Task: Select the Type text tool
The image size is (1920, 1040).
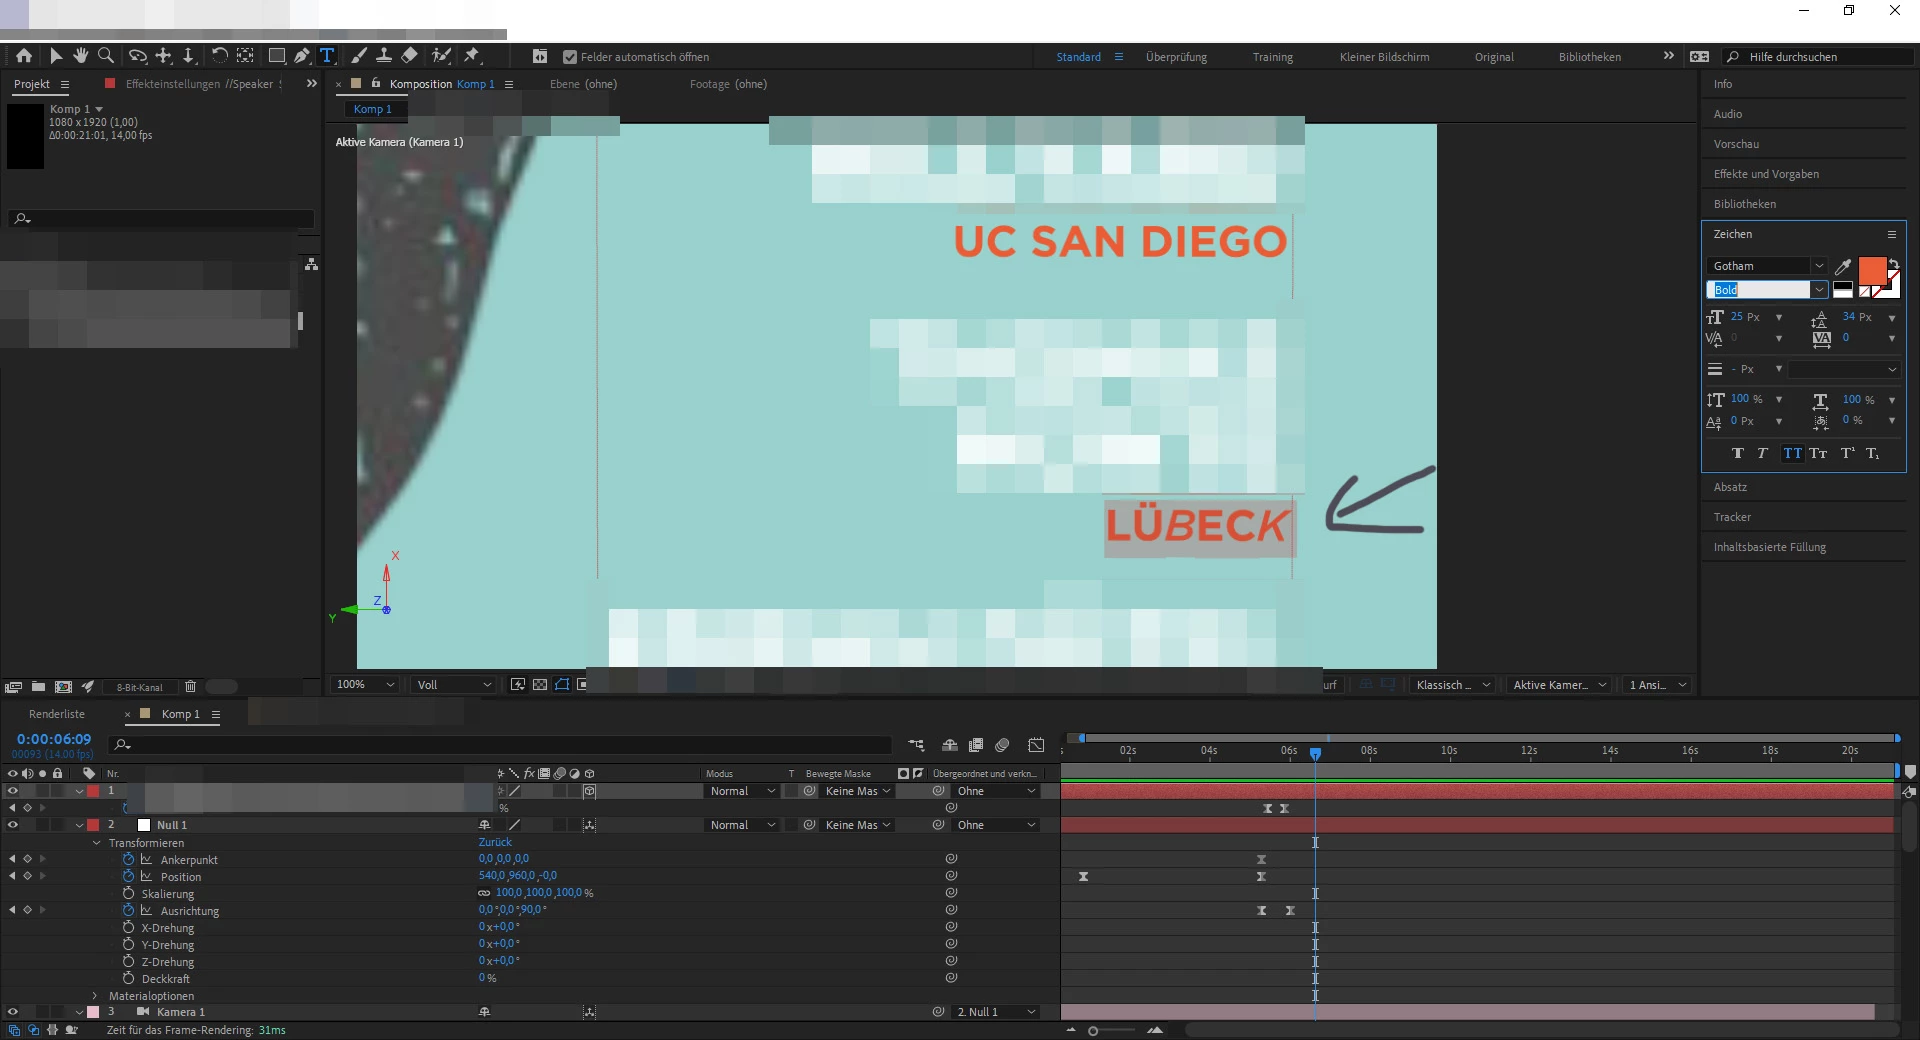Action: point(327,56)
